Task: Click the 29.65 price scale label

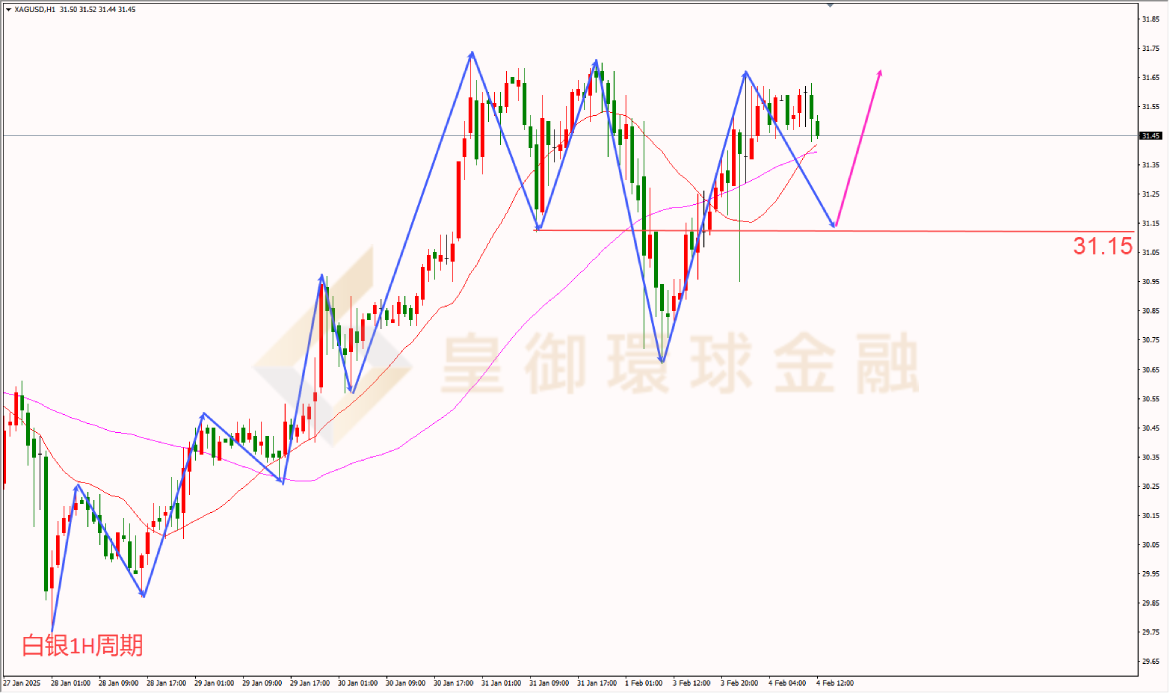Action: [1151, 662]
